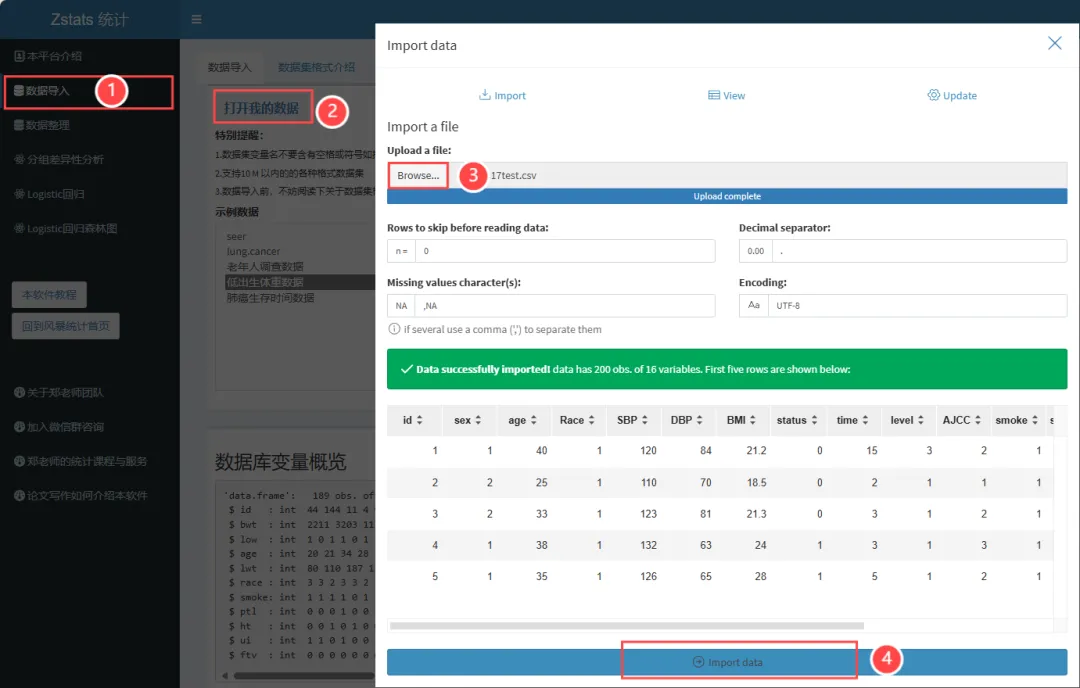Select 肺癌生存时间数据 sample dataset
1080x688 pixels.
point(270,298)
